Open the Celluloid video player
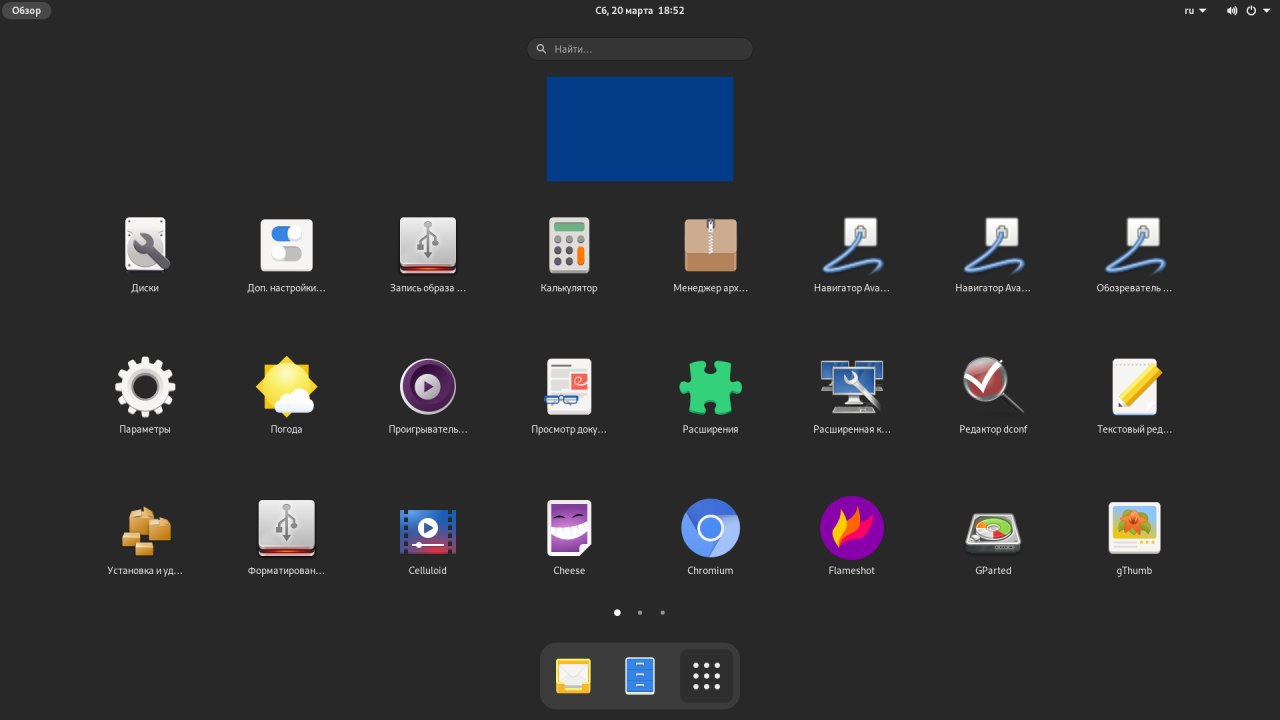1280x720 pixels. tap(428, 530)
